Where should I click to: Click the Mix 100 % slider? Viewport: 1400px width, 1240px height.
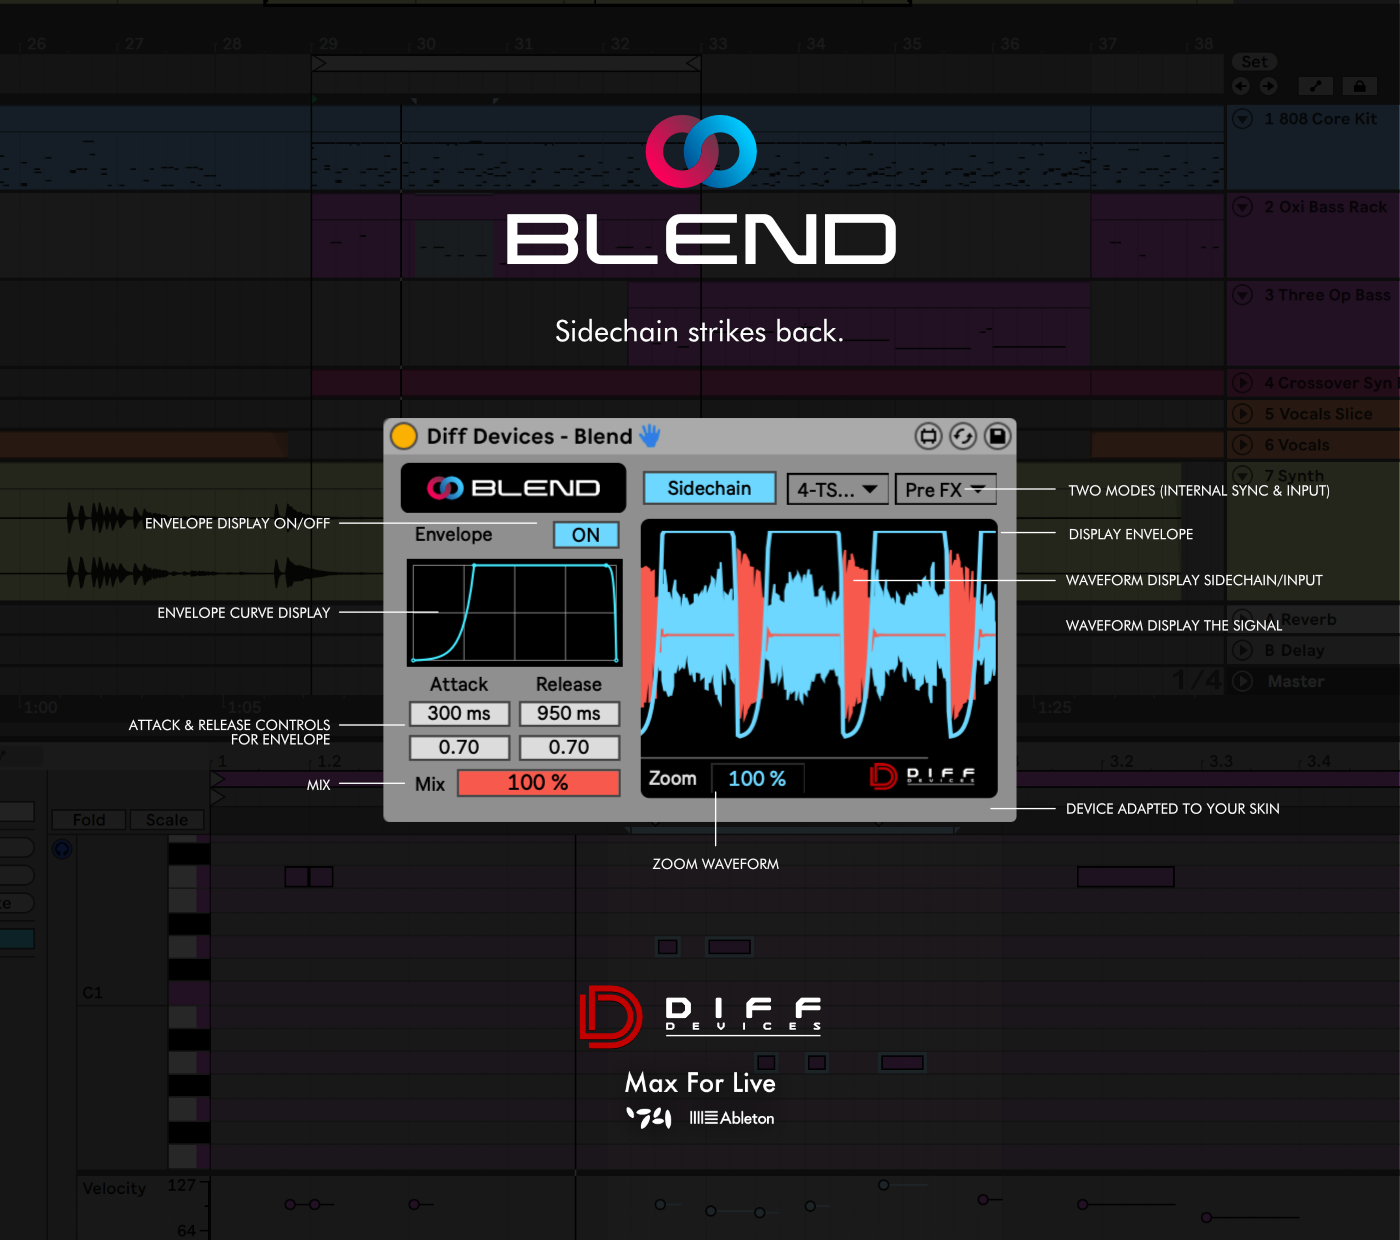click(538, 783)
